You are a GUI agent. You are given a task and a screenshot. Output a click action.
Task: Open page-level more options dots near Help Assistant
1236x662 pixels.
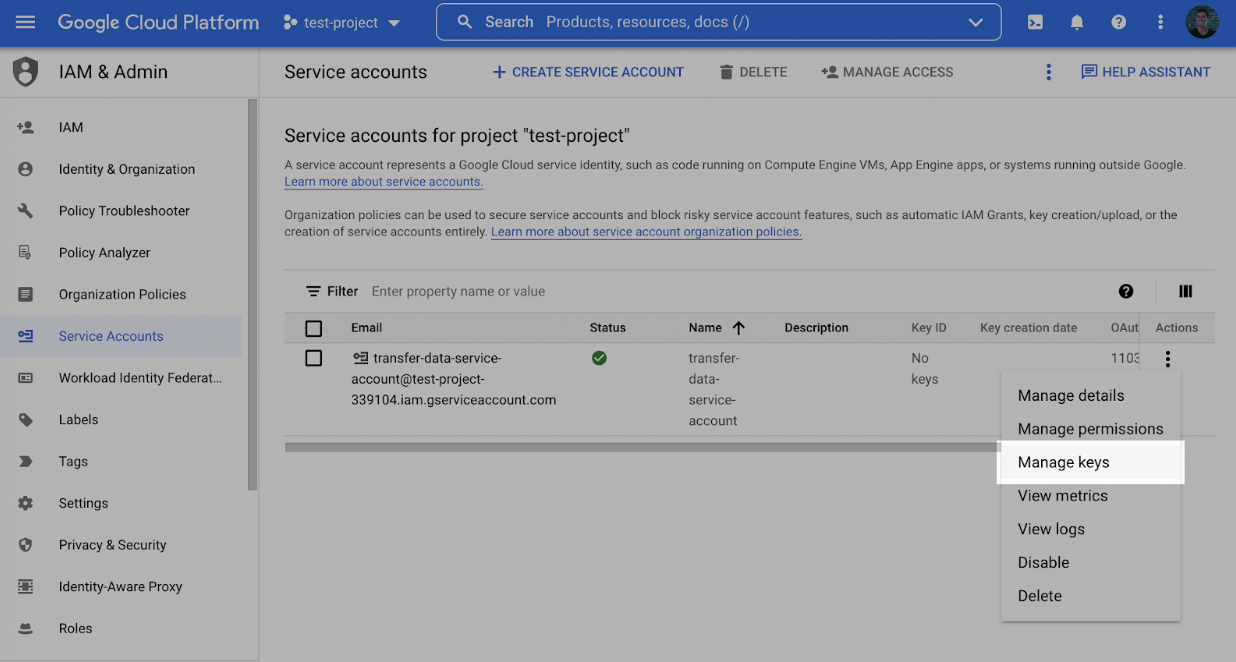[1048, 72]
